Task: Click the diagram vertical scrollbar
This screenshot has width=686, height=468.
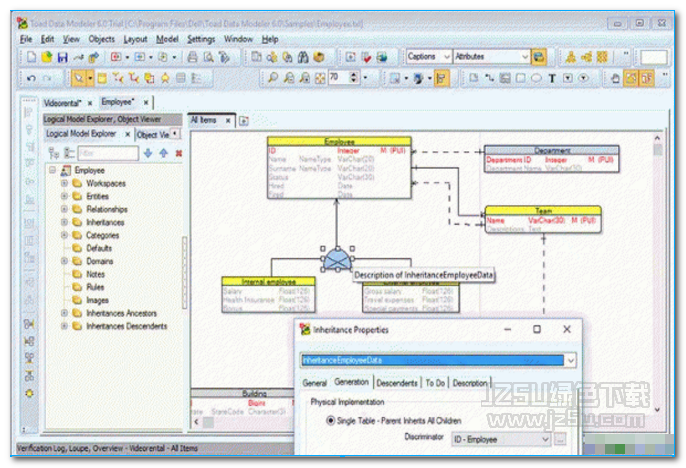Action: tap(657, 273)
